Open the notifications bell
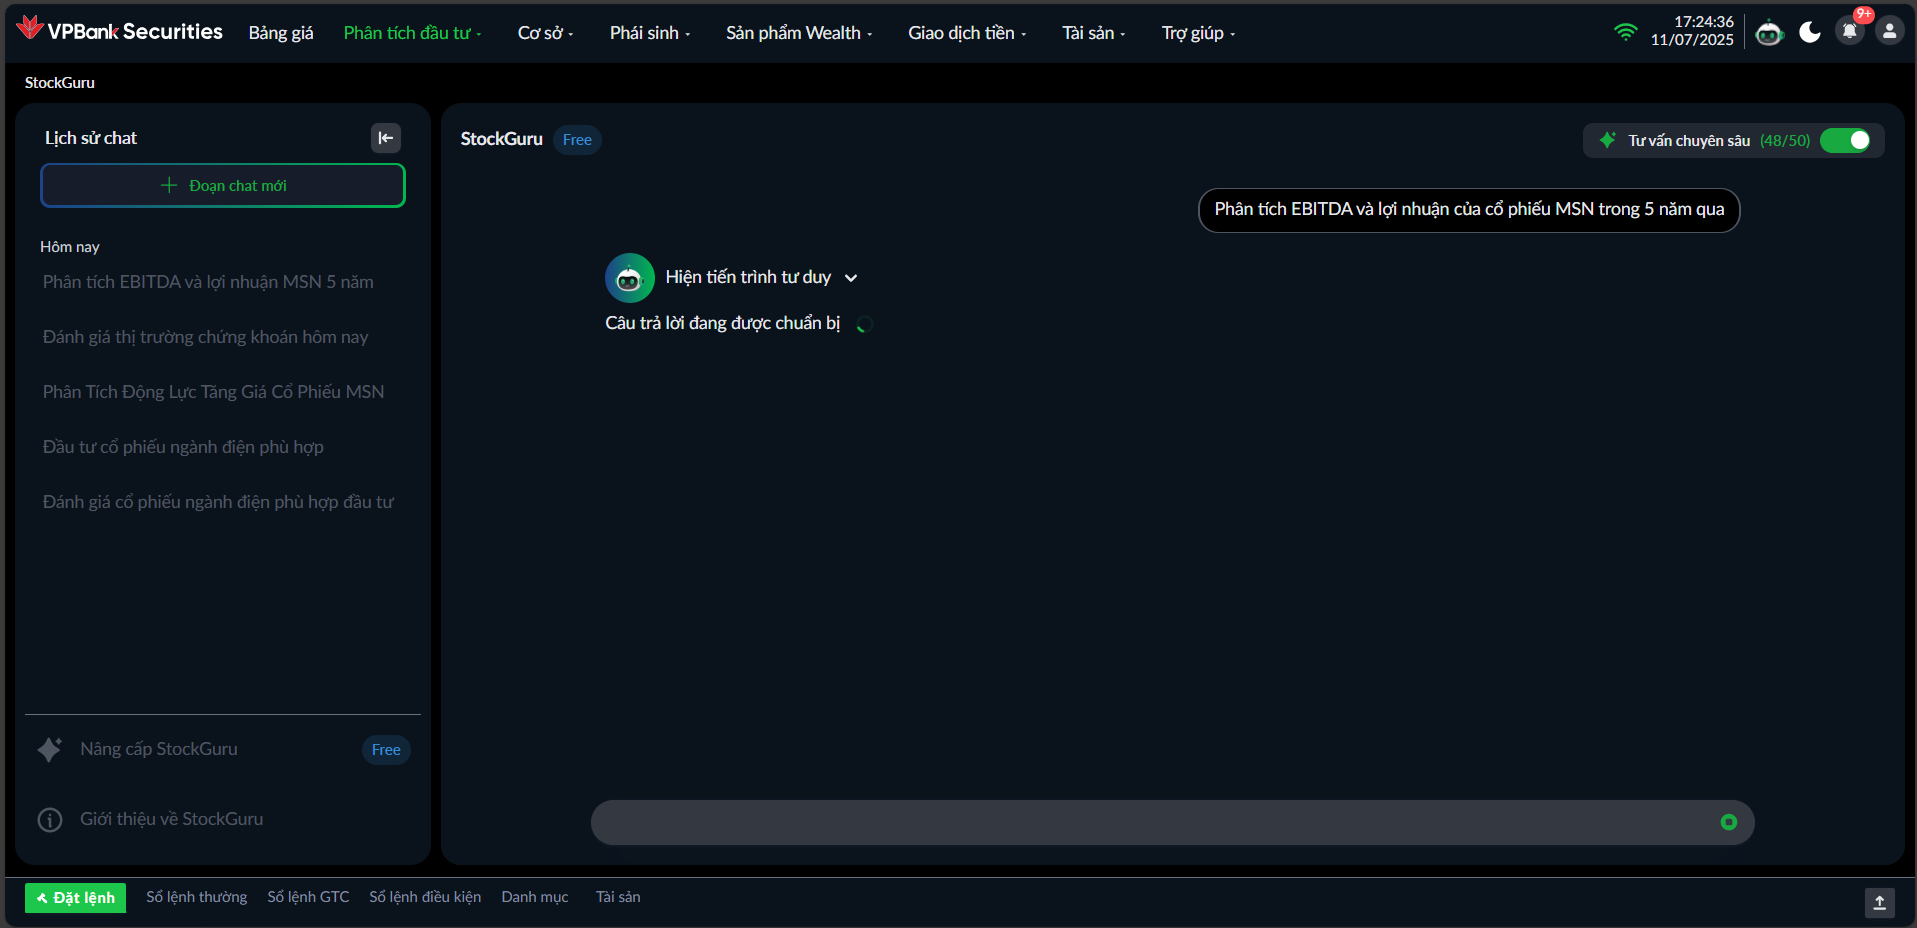Viewport: 1917px width, 928px height. 1849,32
